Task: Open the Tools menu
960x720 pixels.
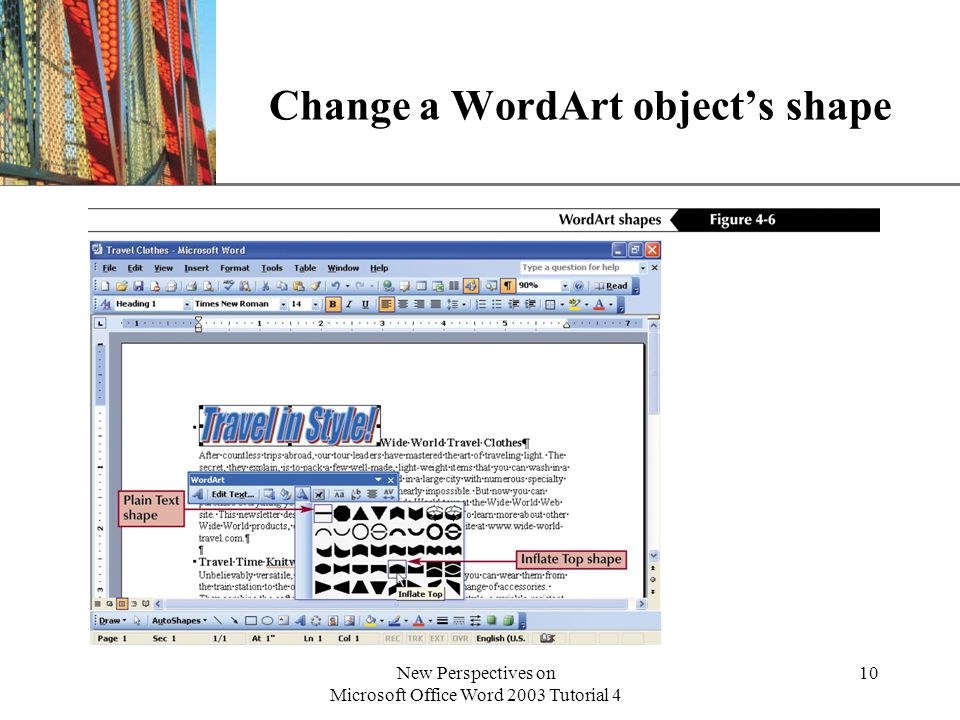Action: pos(272,268)
